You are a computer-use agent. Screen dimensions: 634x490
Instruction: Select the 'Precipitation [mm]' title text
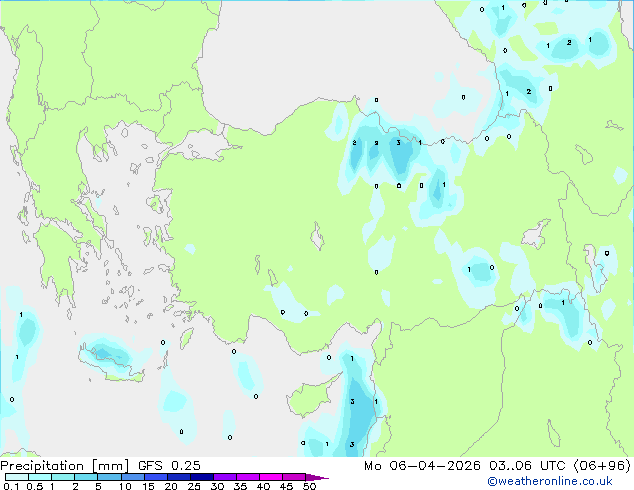tap(64, 466)
